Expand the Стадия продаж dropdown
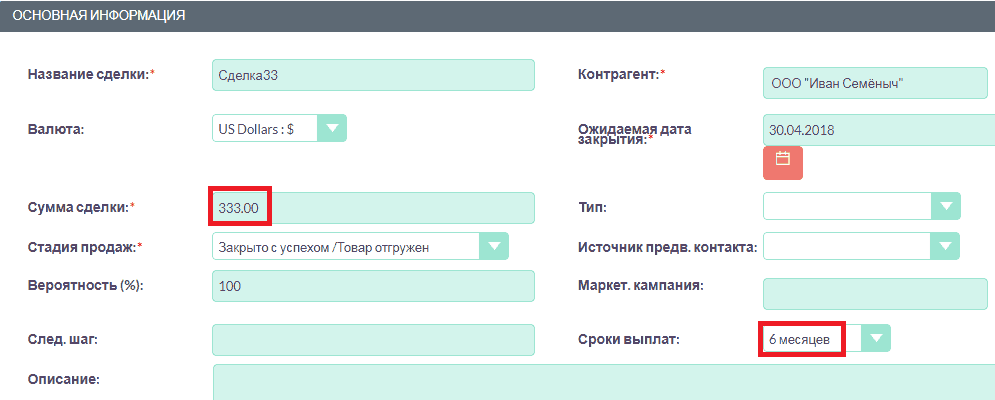Image resolution: width=995 pixels, height=400 pixels. [x=493, y=246]
